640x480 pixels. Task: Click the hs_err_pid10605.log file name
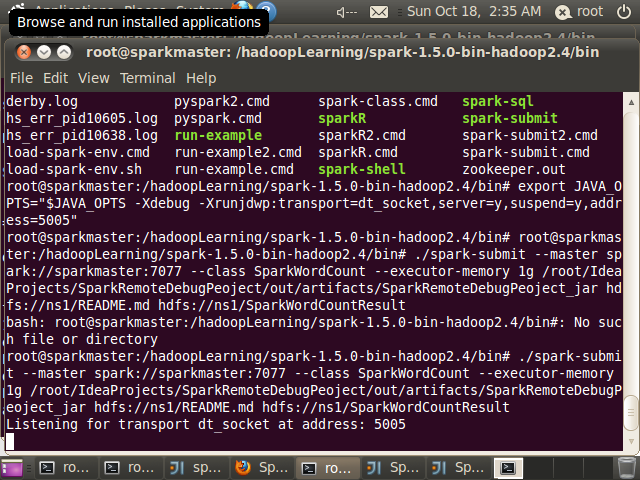coord(82,118)
